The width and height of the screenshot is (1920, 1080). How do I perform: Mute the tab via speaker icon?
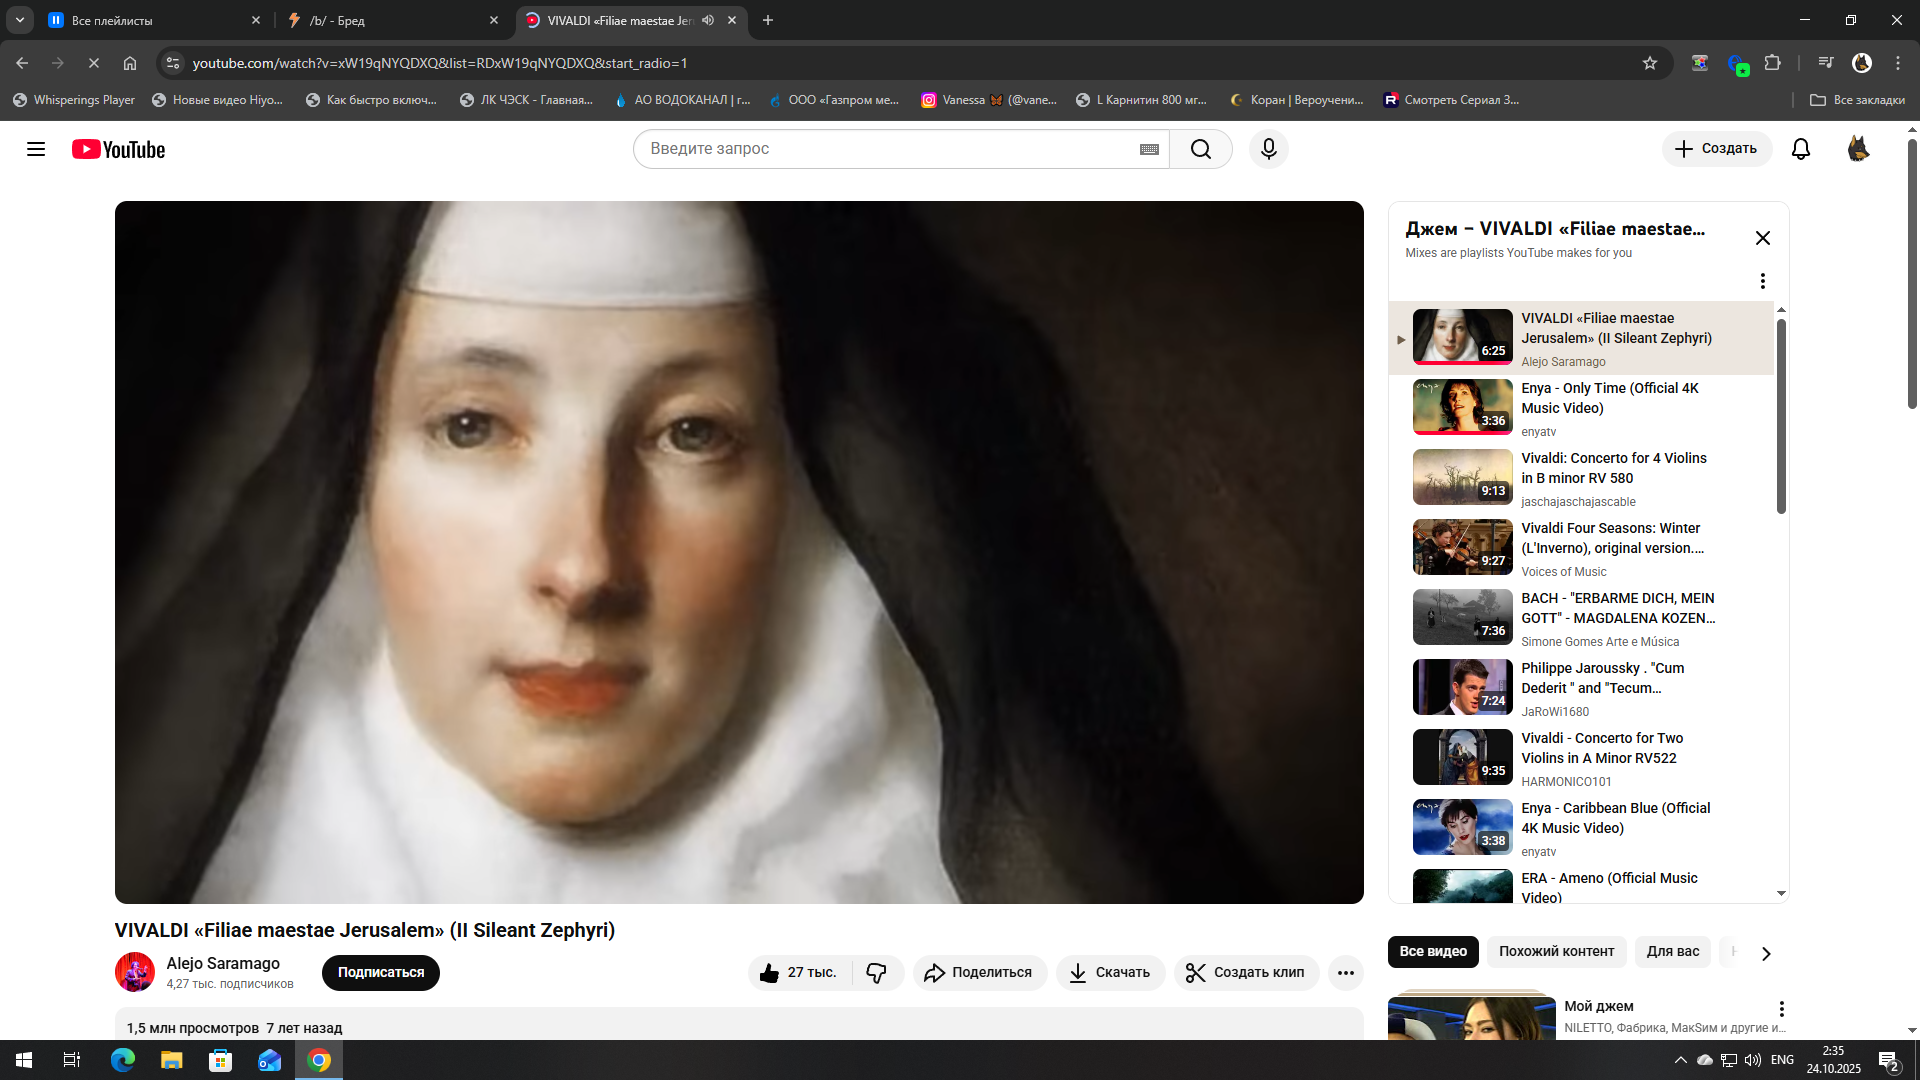708,20
